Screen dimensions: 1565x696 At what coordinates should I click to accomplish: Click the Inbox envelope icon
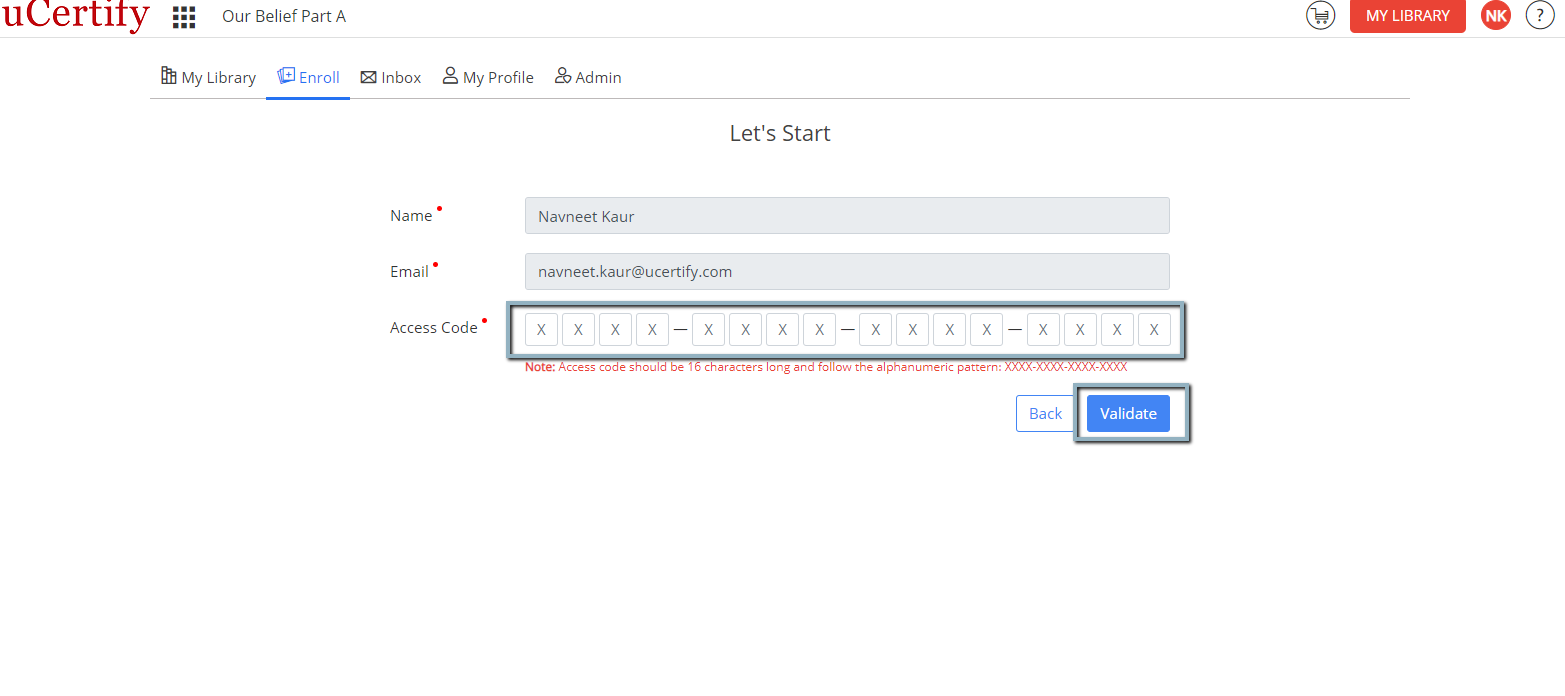tap(368, 77)
